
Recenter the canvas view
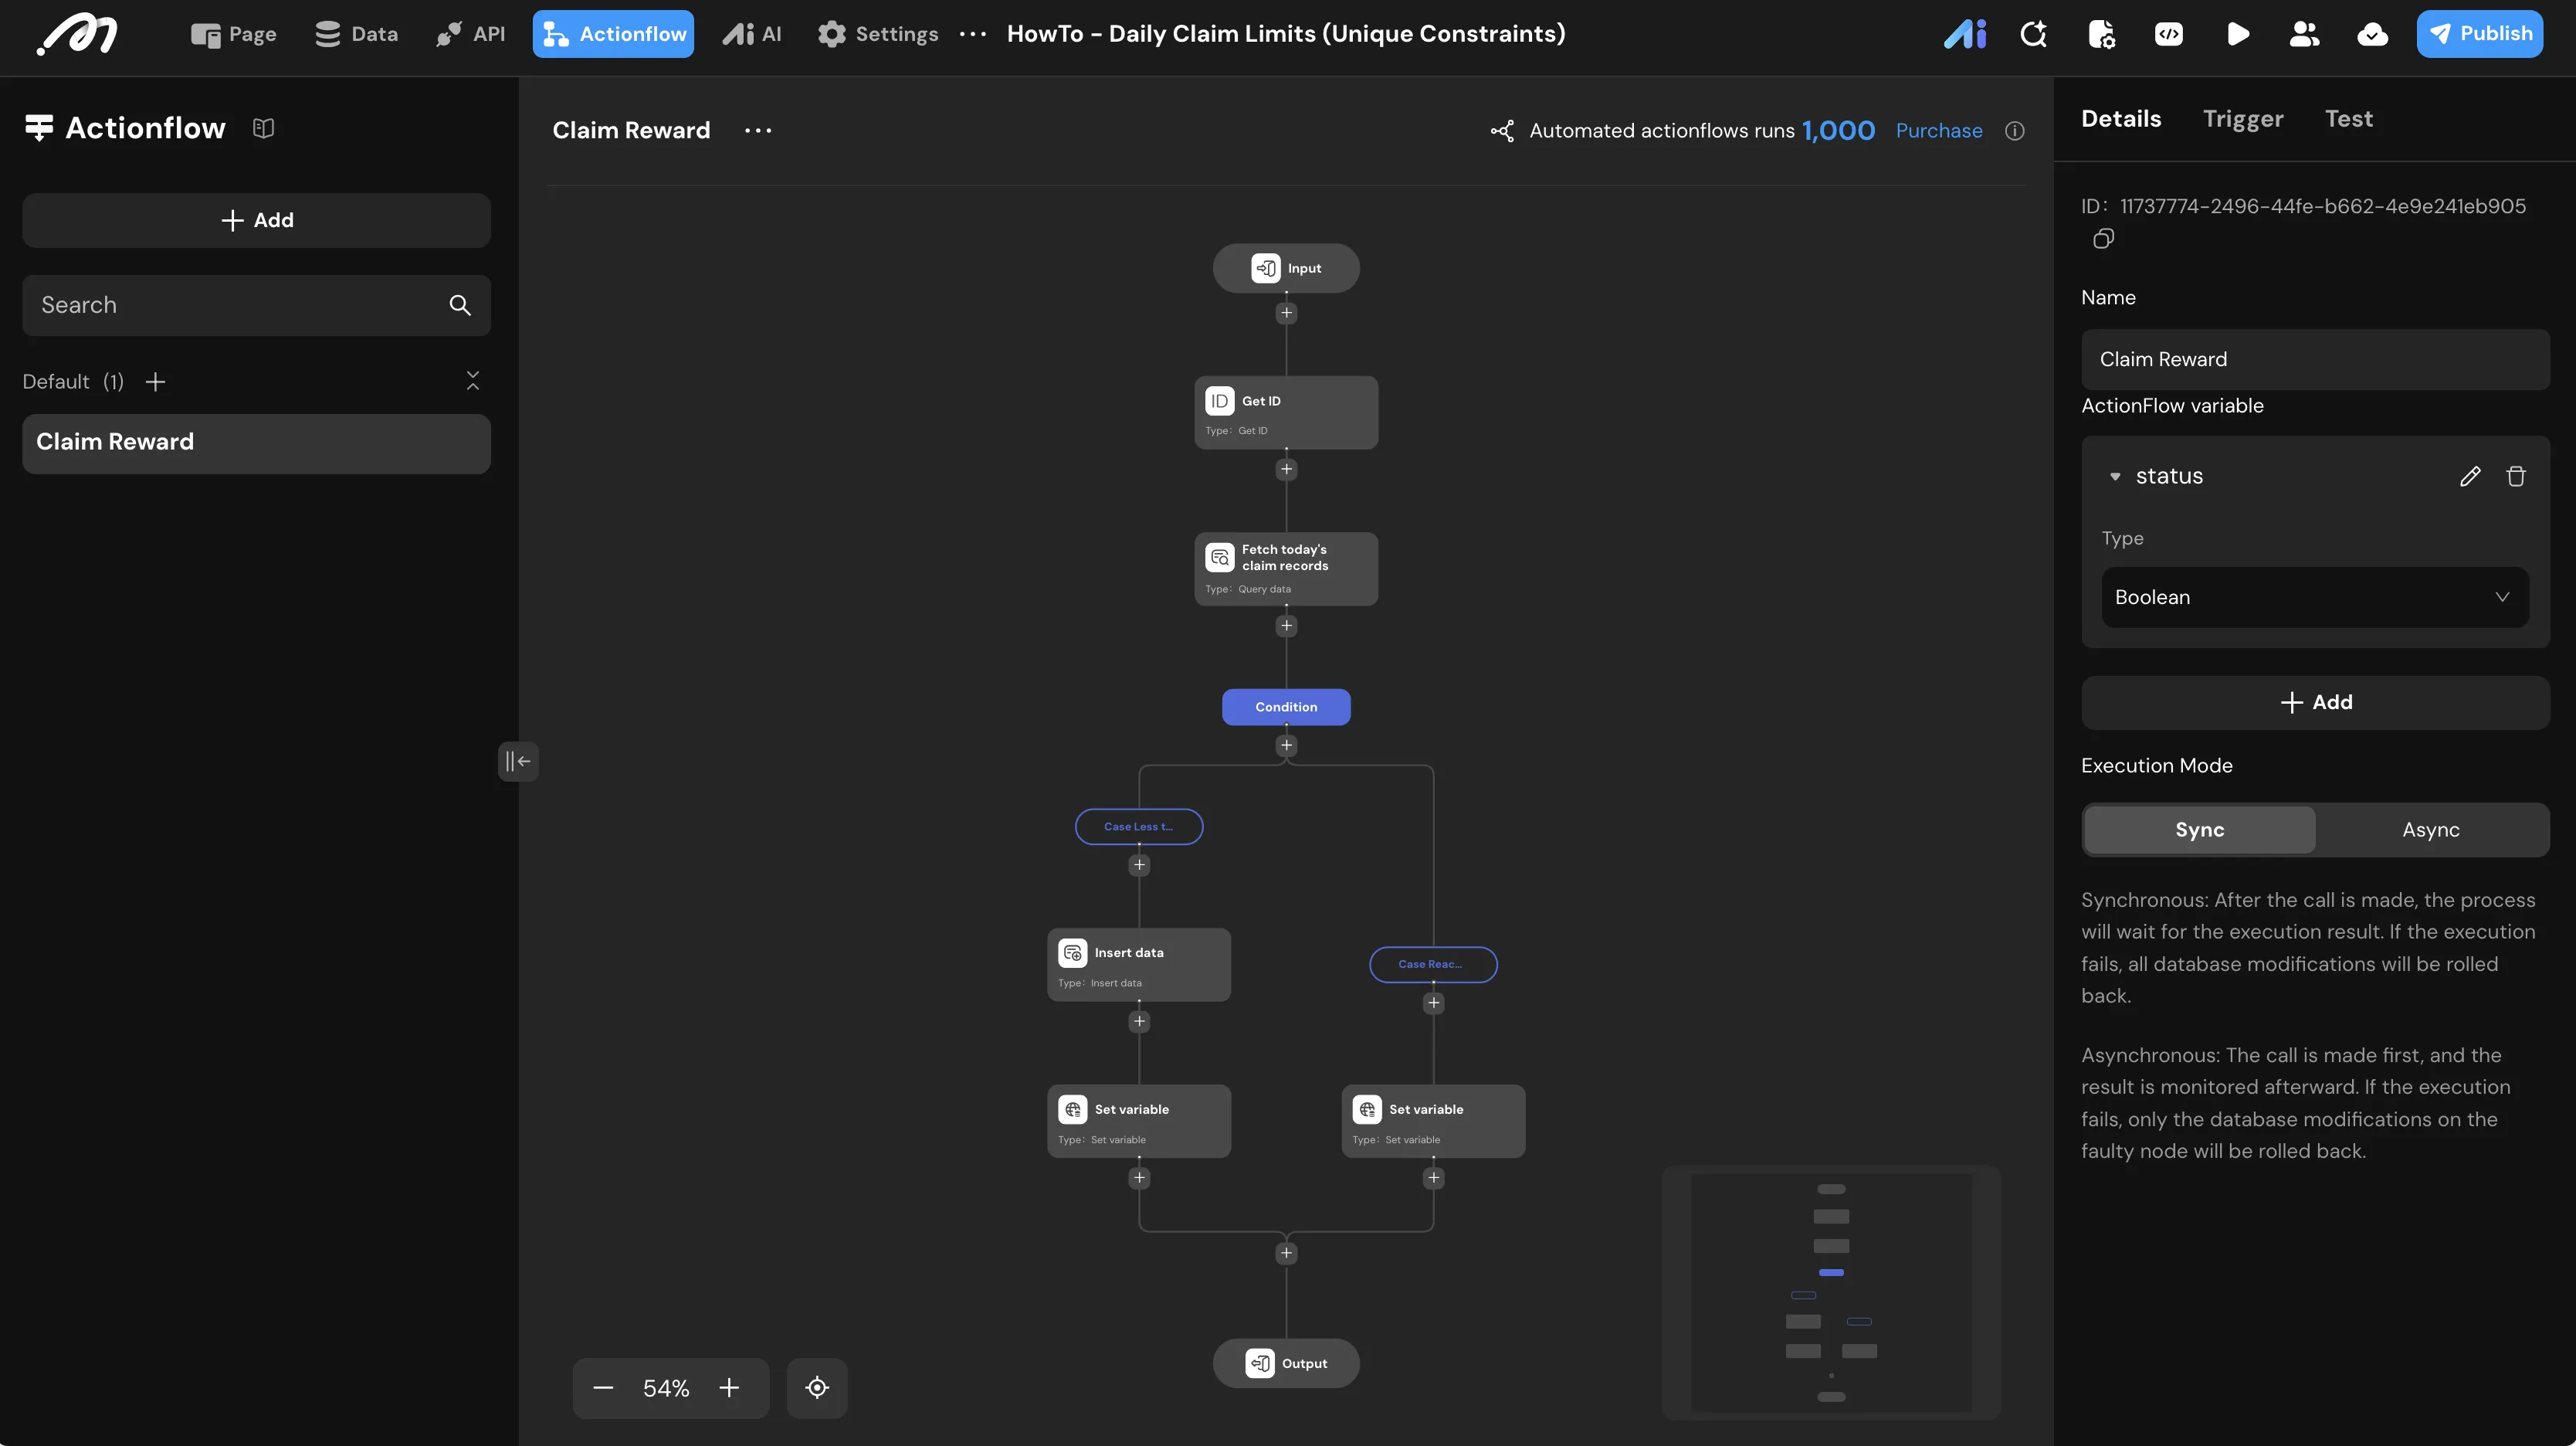(x=817, y=1388)
